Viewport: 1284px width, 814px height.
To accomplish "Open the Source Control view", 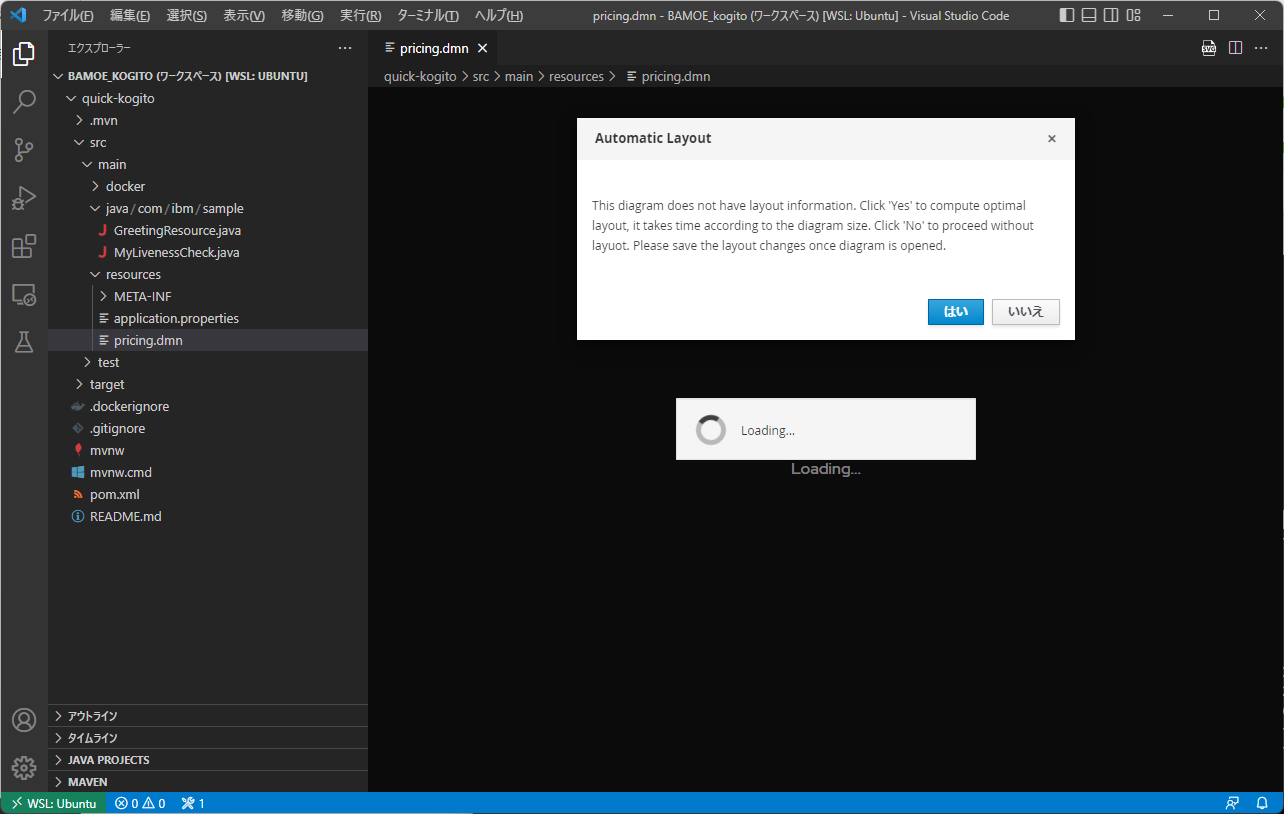I will (24, 150).
